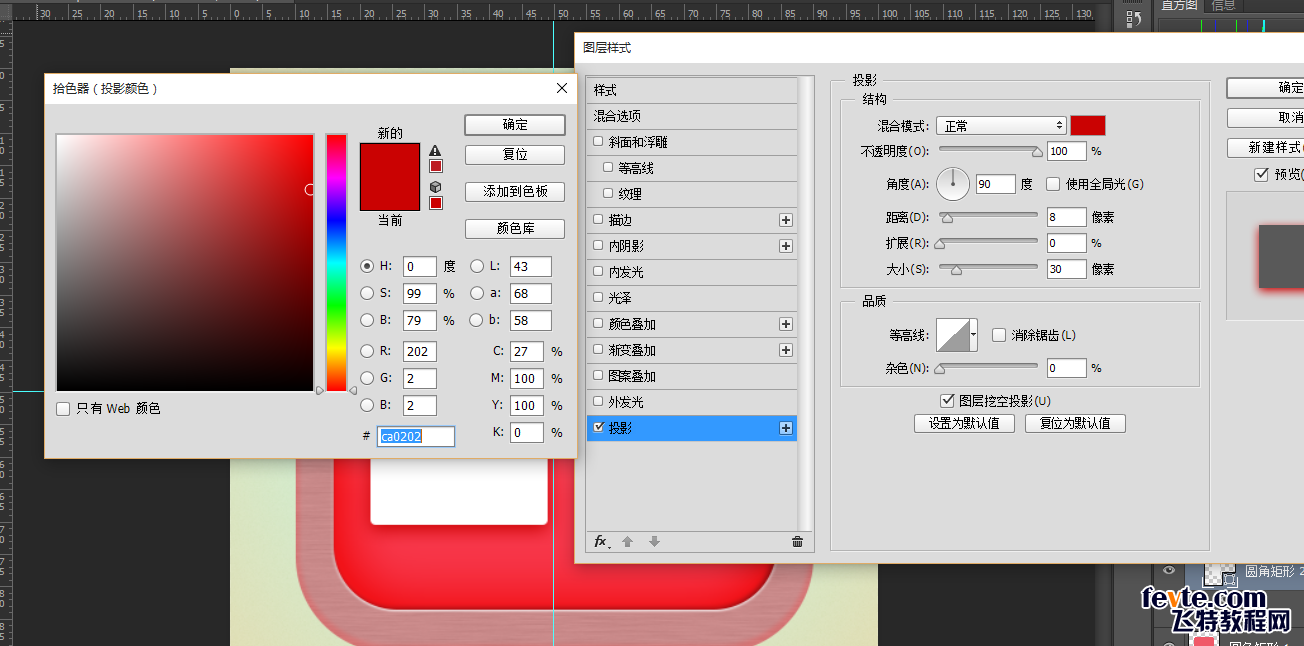The image size is (1304, 646).
Task: Click the rainbow hue slider strip
Action: tap(336, 263)
